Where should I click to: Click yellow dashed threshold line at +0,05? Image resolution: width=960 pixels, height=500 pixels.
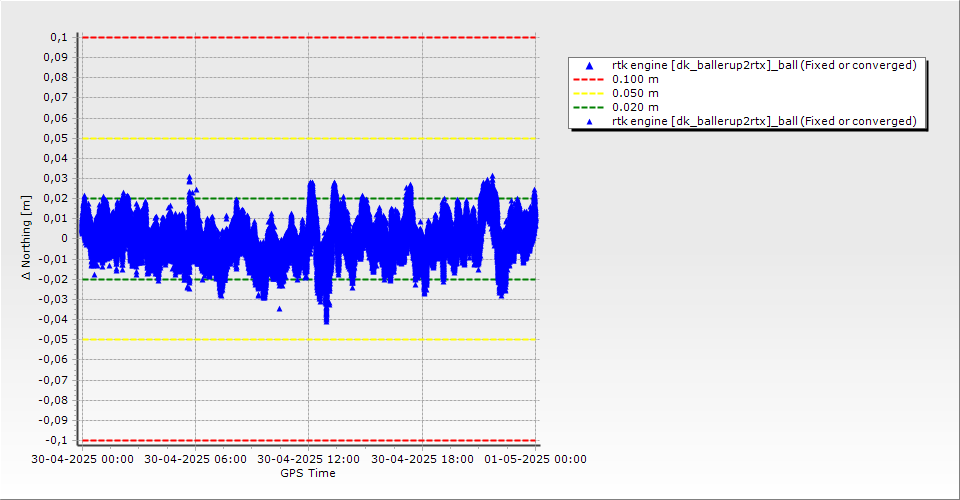point(309,138)
